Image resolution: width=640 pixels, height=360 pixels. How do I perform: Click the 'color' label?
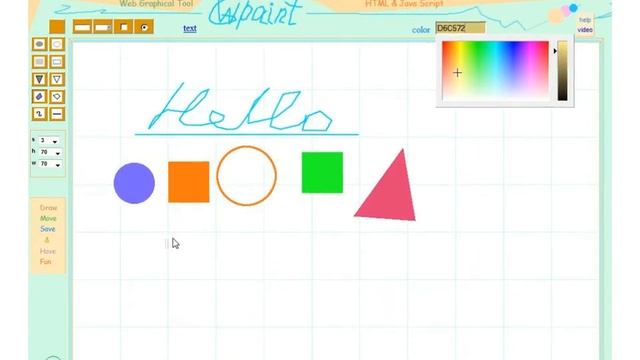(421, 30)
